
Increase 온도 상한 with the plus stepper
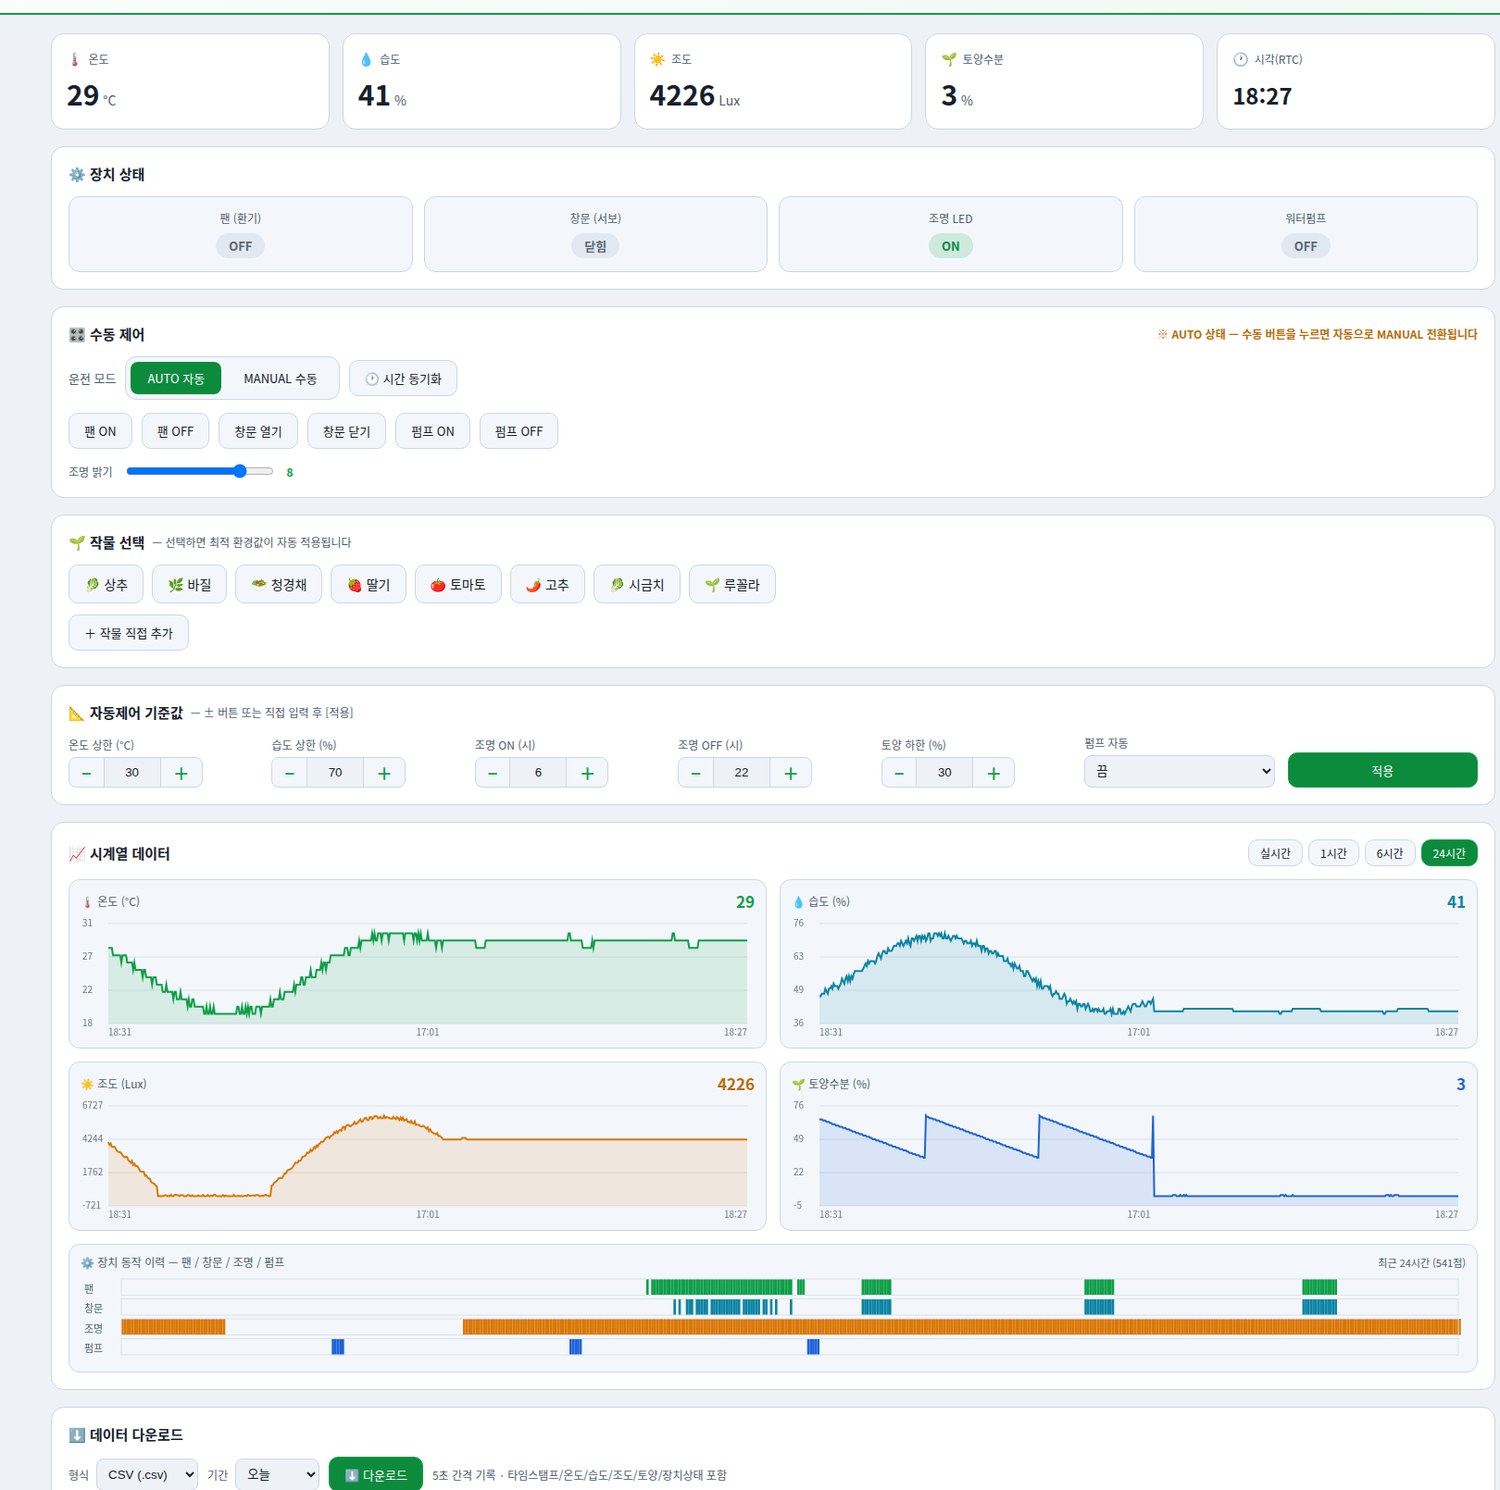pyautogui.click(x=181, y=773)
